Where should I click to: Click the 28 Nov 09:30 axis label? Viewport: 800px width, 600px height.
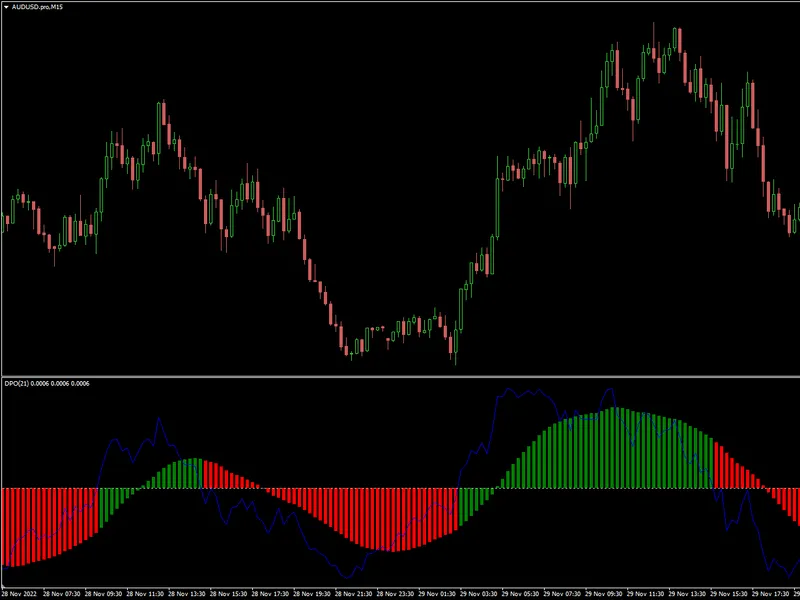pos(103,594)
